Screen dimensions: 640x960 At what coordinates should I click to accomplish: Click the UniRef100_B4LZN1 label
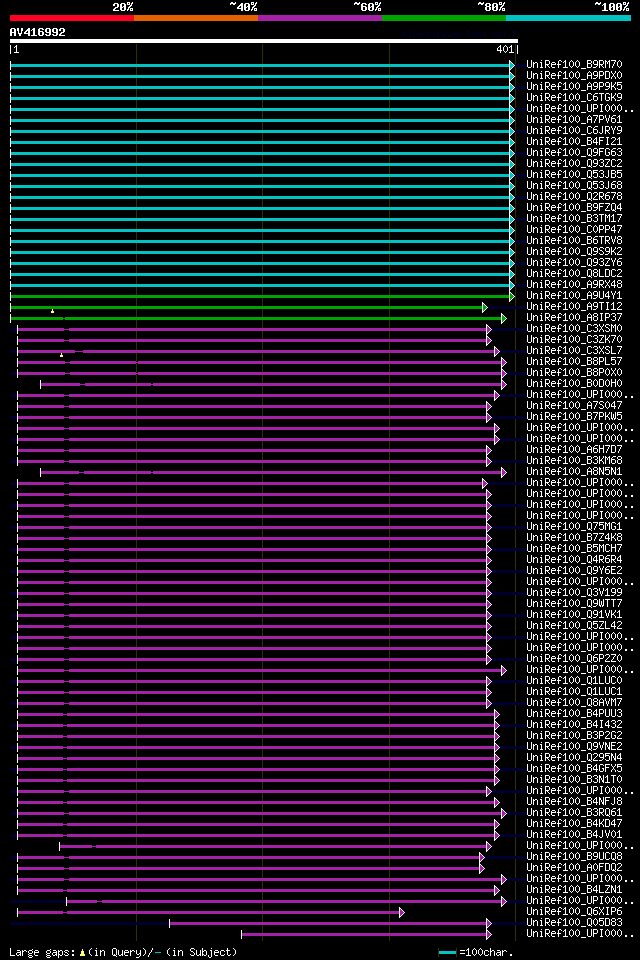pos(574,891)
